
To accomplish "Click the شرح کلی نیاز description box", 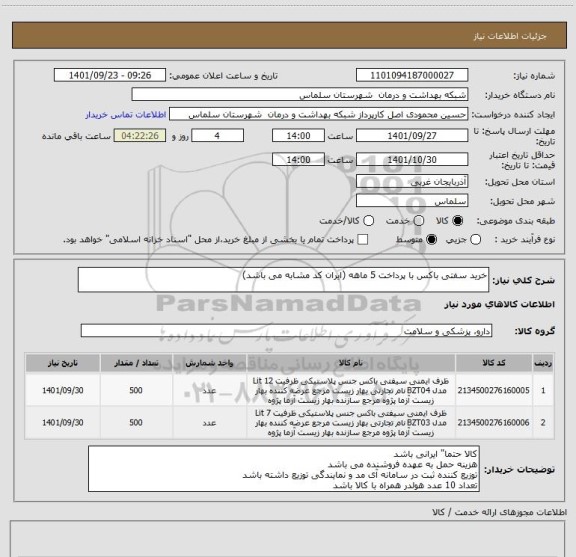I will click(x=283, y=280).
